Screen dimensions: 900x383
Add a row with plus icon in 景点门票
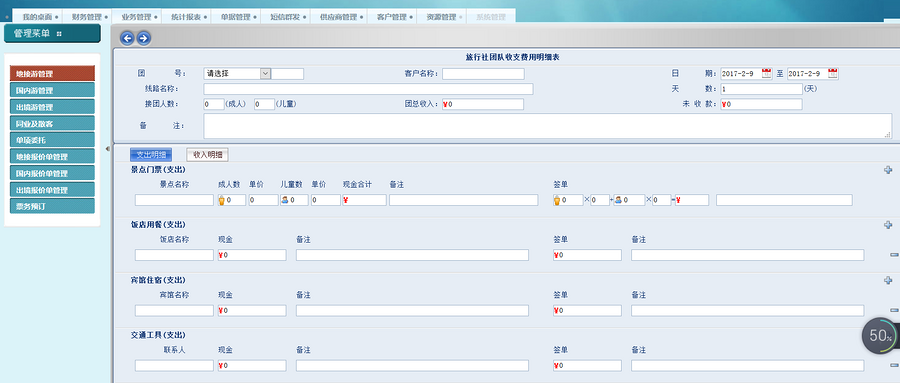(888, 170)
